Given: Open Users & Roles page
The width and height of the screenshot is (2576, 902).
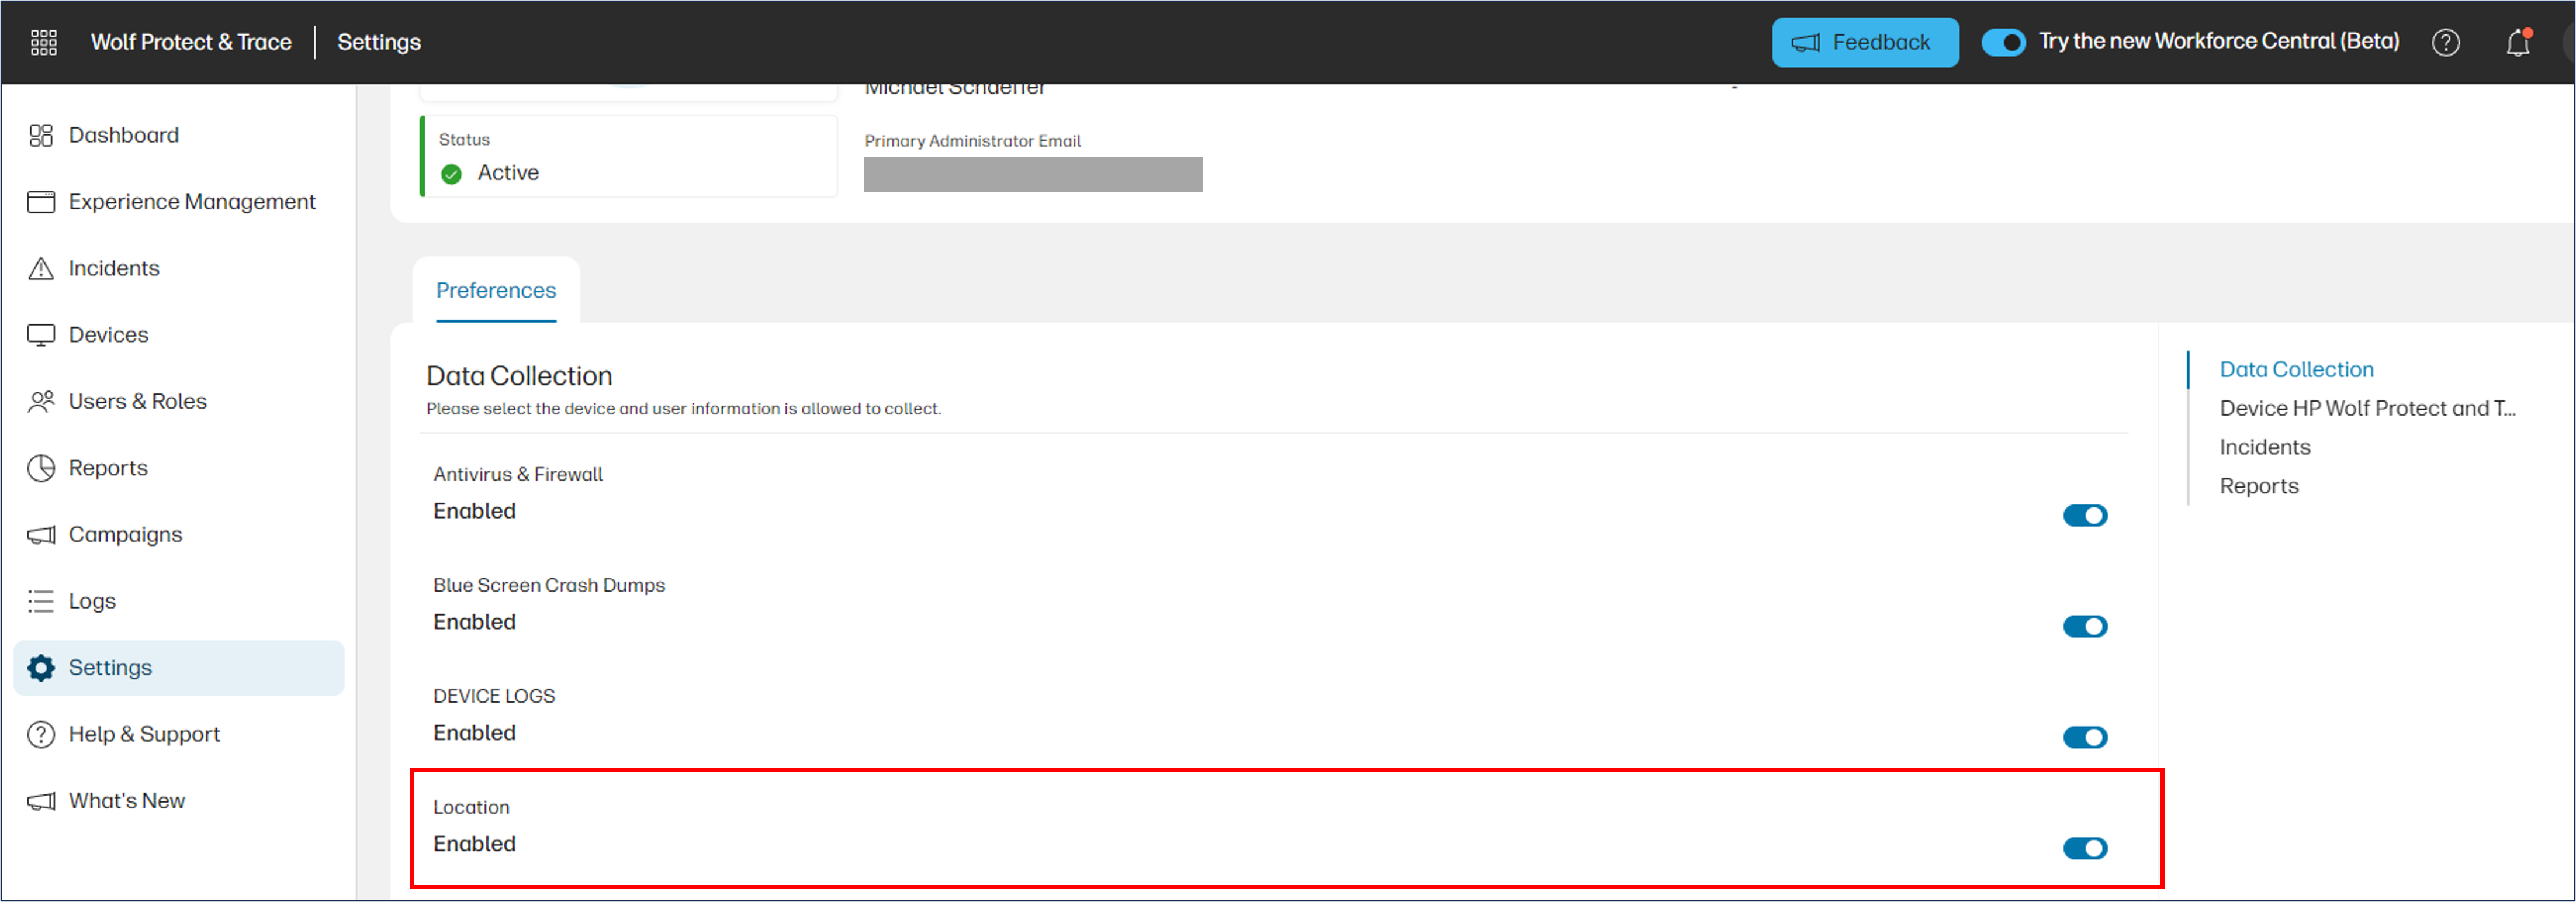Looking at the screenshot, I should point(137,401).
